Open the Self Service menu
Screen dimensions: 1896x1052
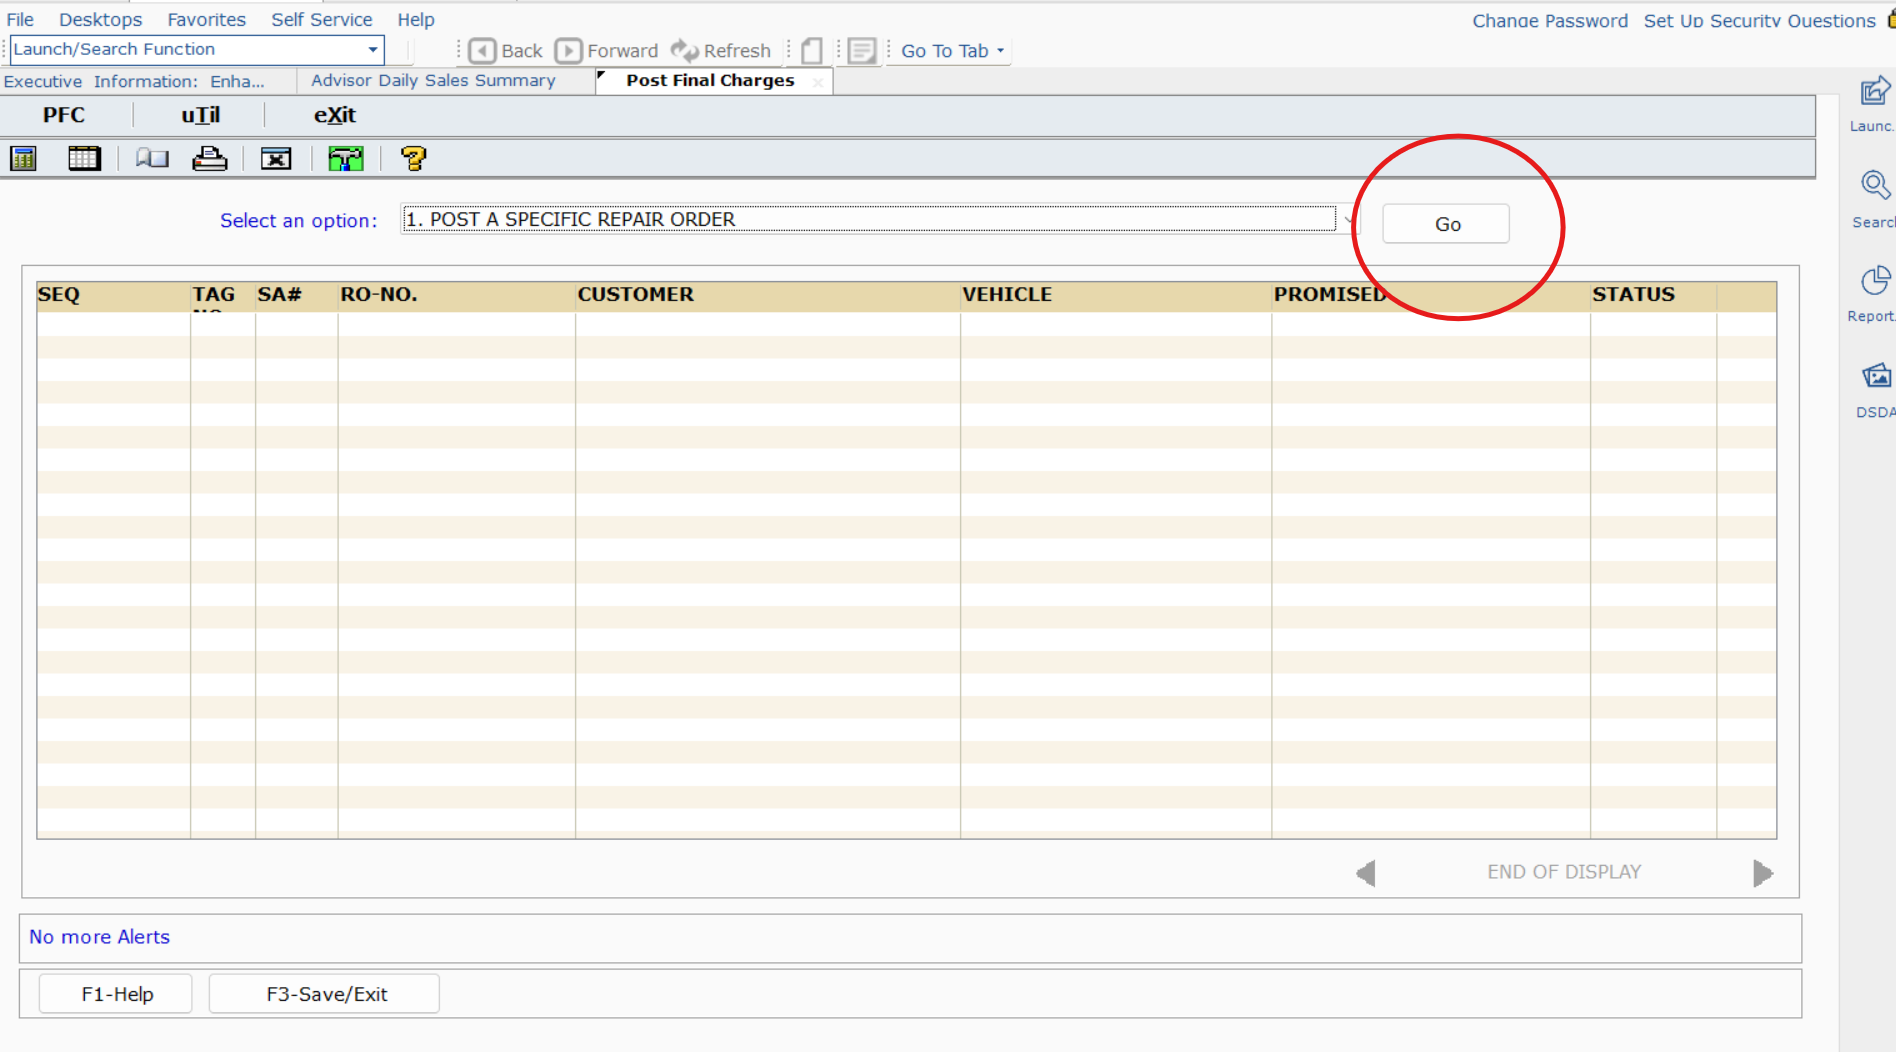[x=322, y=19]
